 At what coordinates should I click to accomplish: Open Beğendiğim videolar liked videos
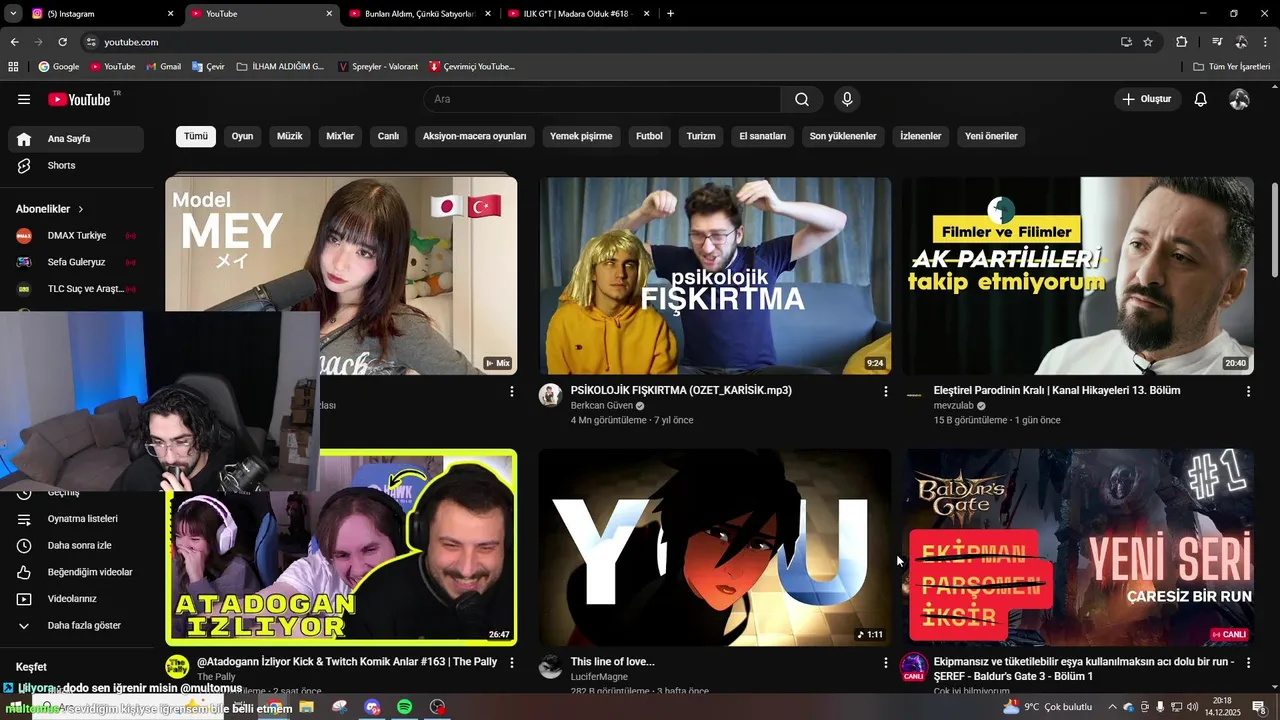(x=76, y=572)
